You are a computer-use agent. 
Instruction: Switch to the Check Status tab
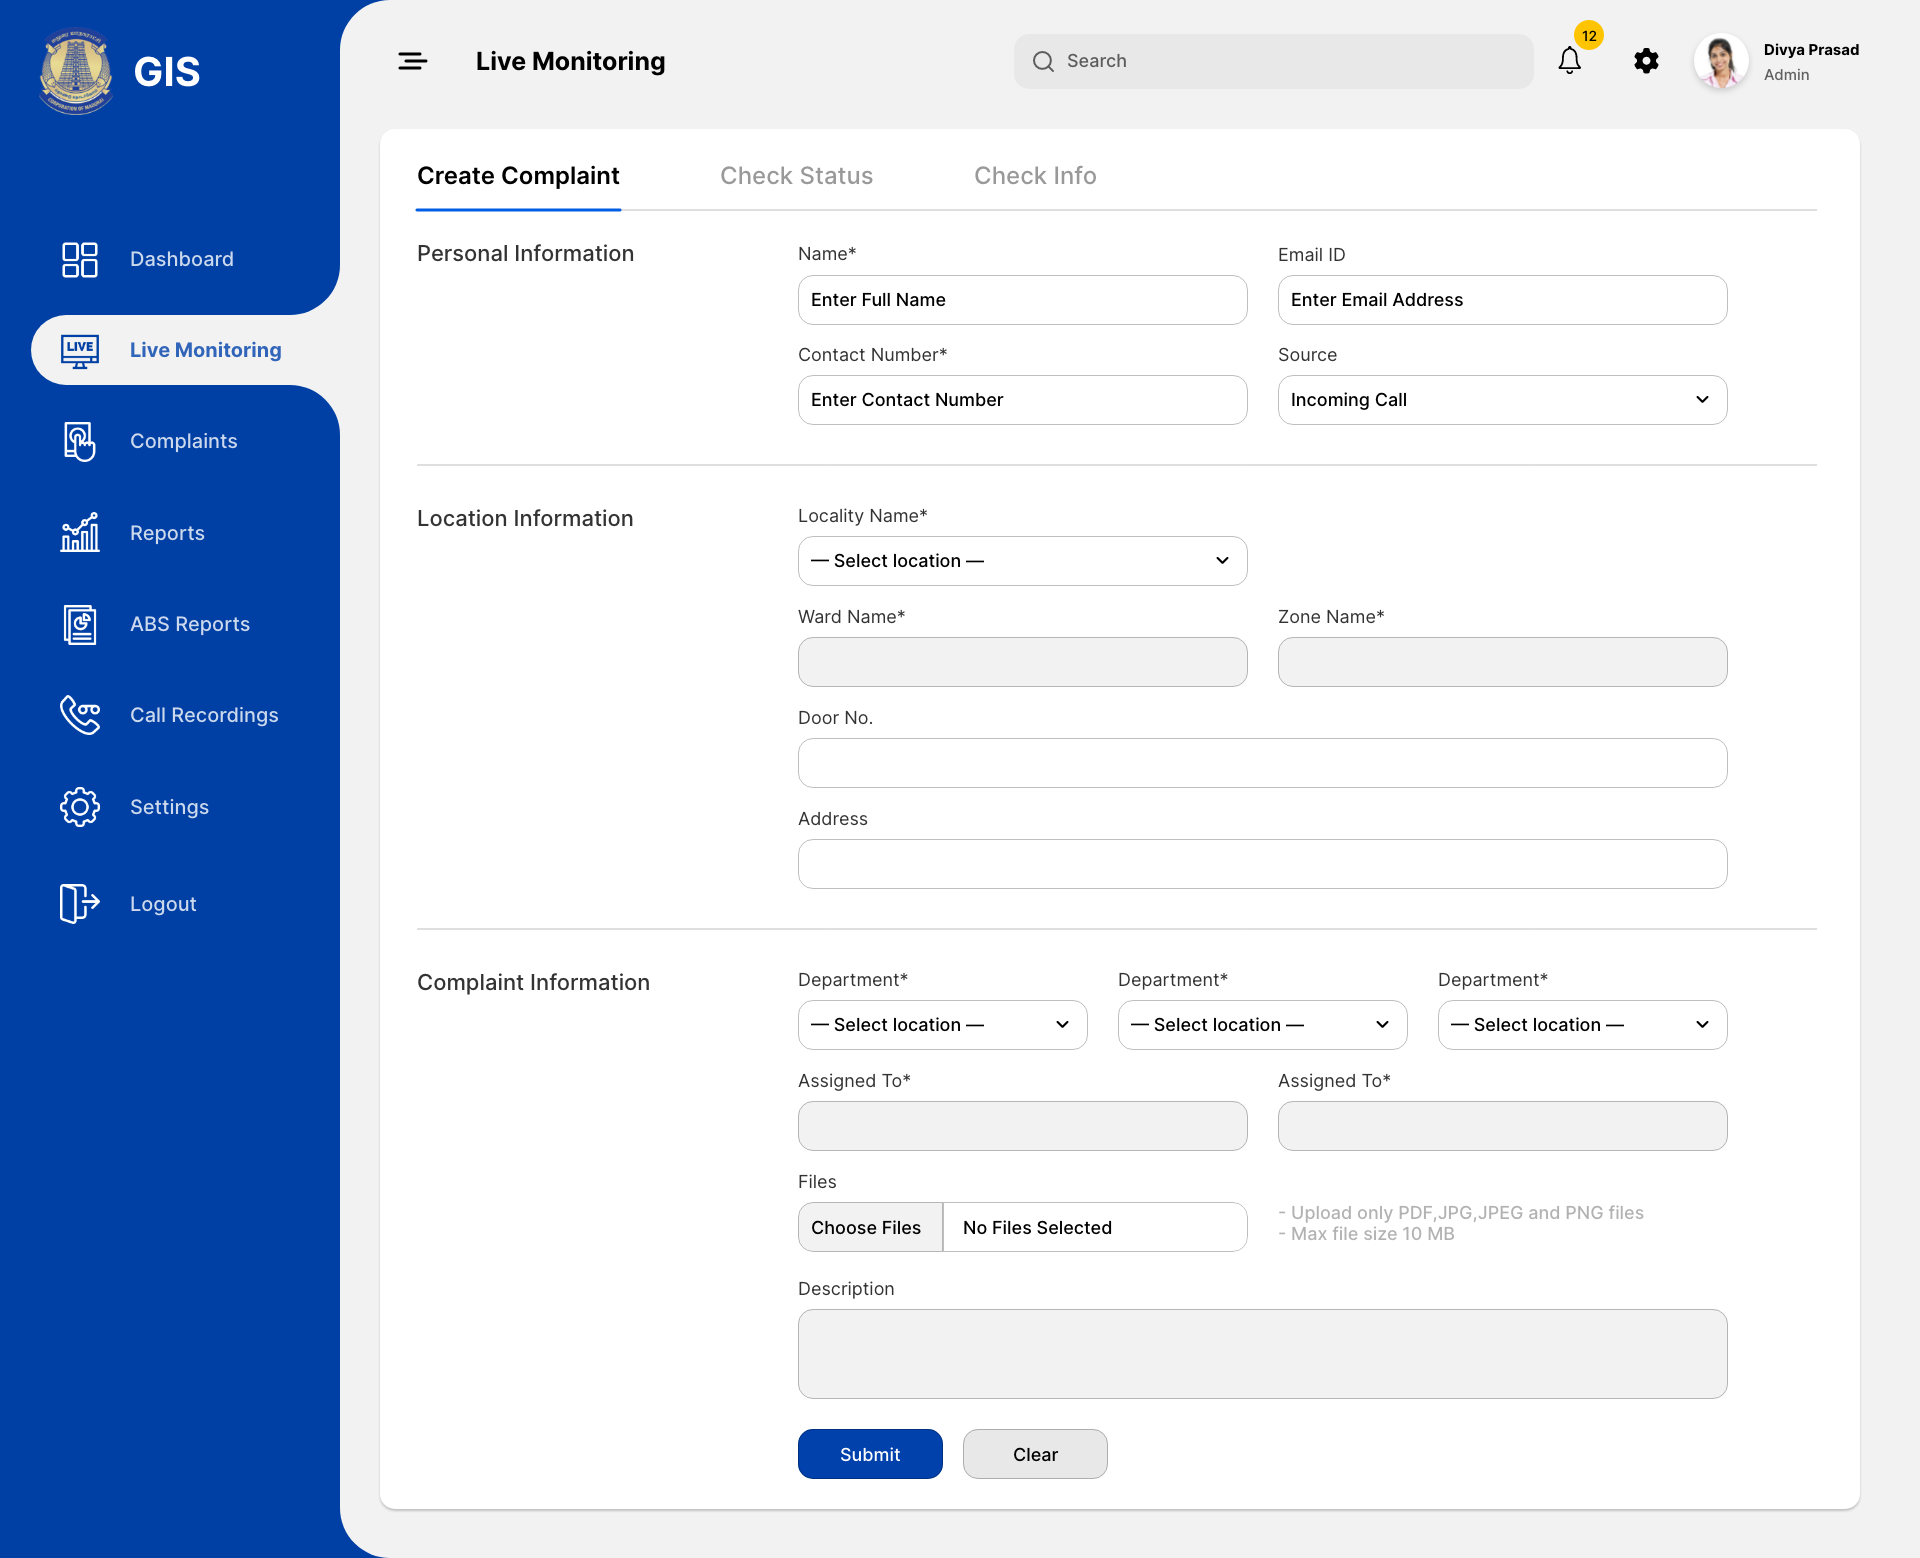coord(796,176)
